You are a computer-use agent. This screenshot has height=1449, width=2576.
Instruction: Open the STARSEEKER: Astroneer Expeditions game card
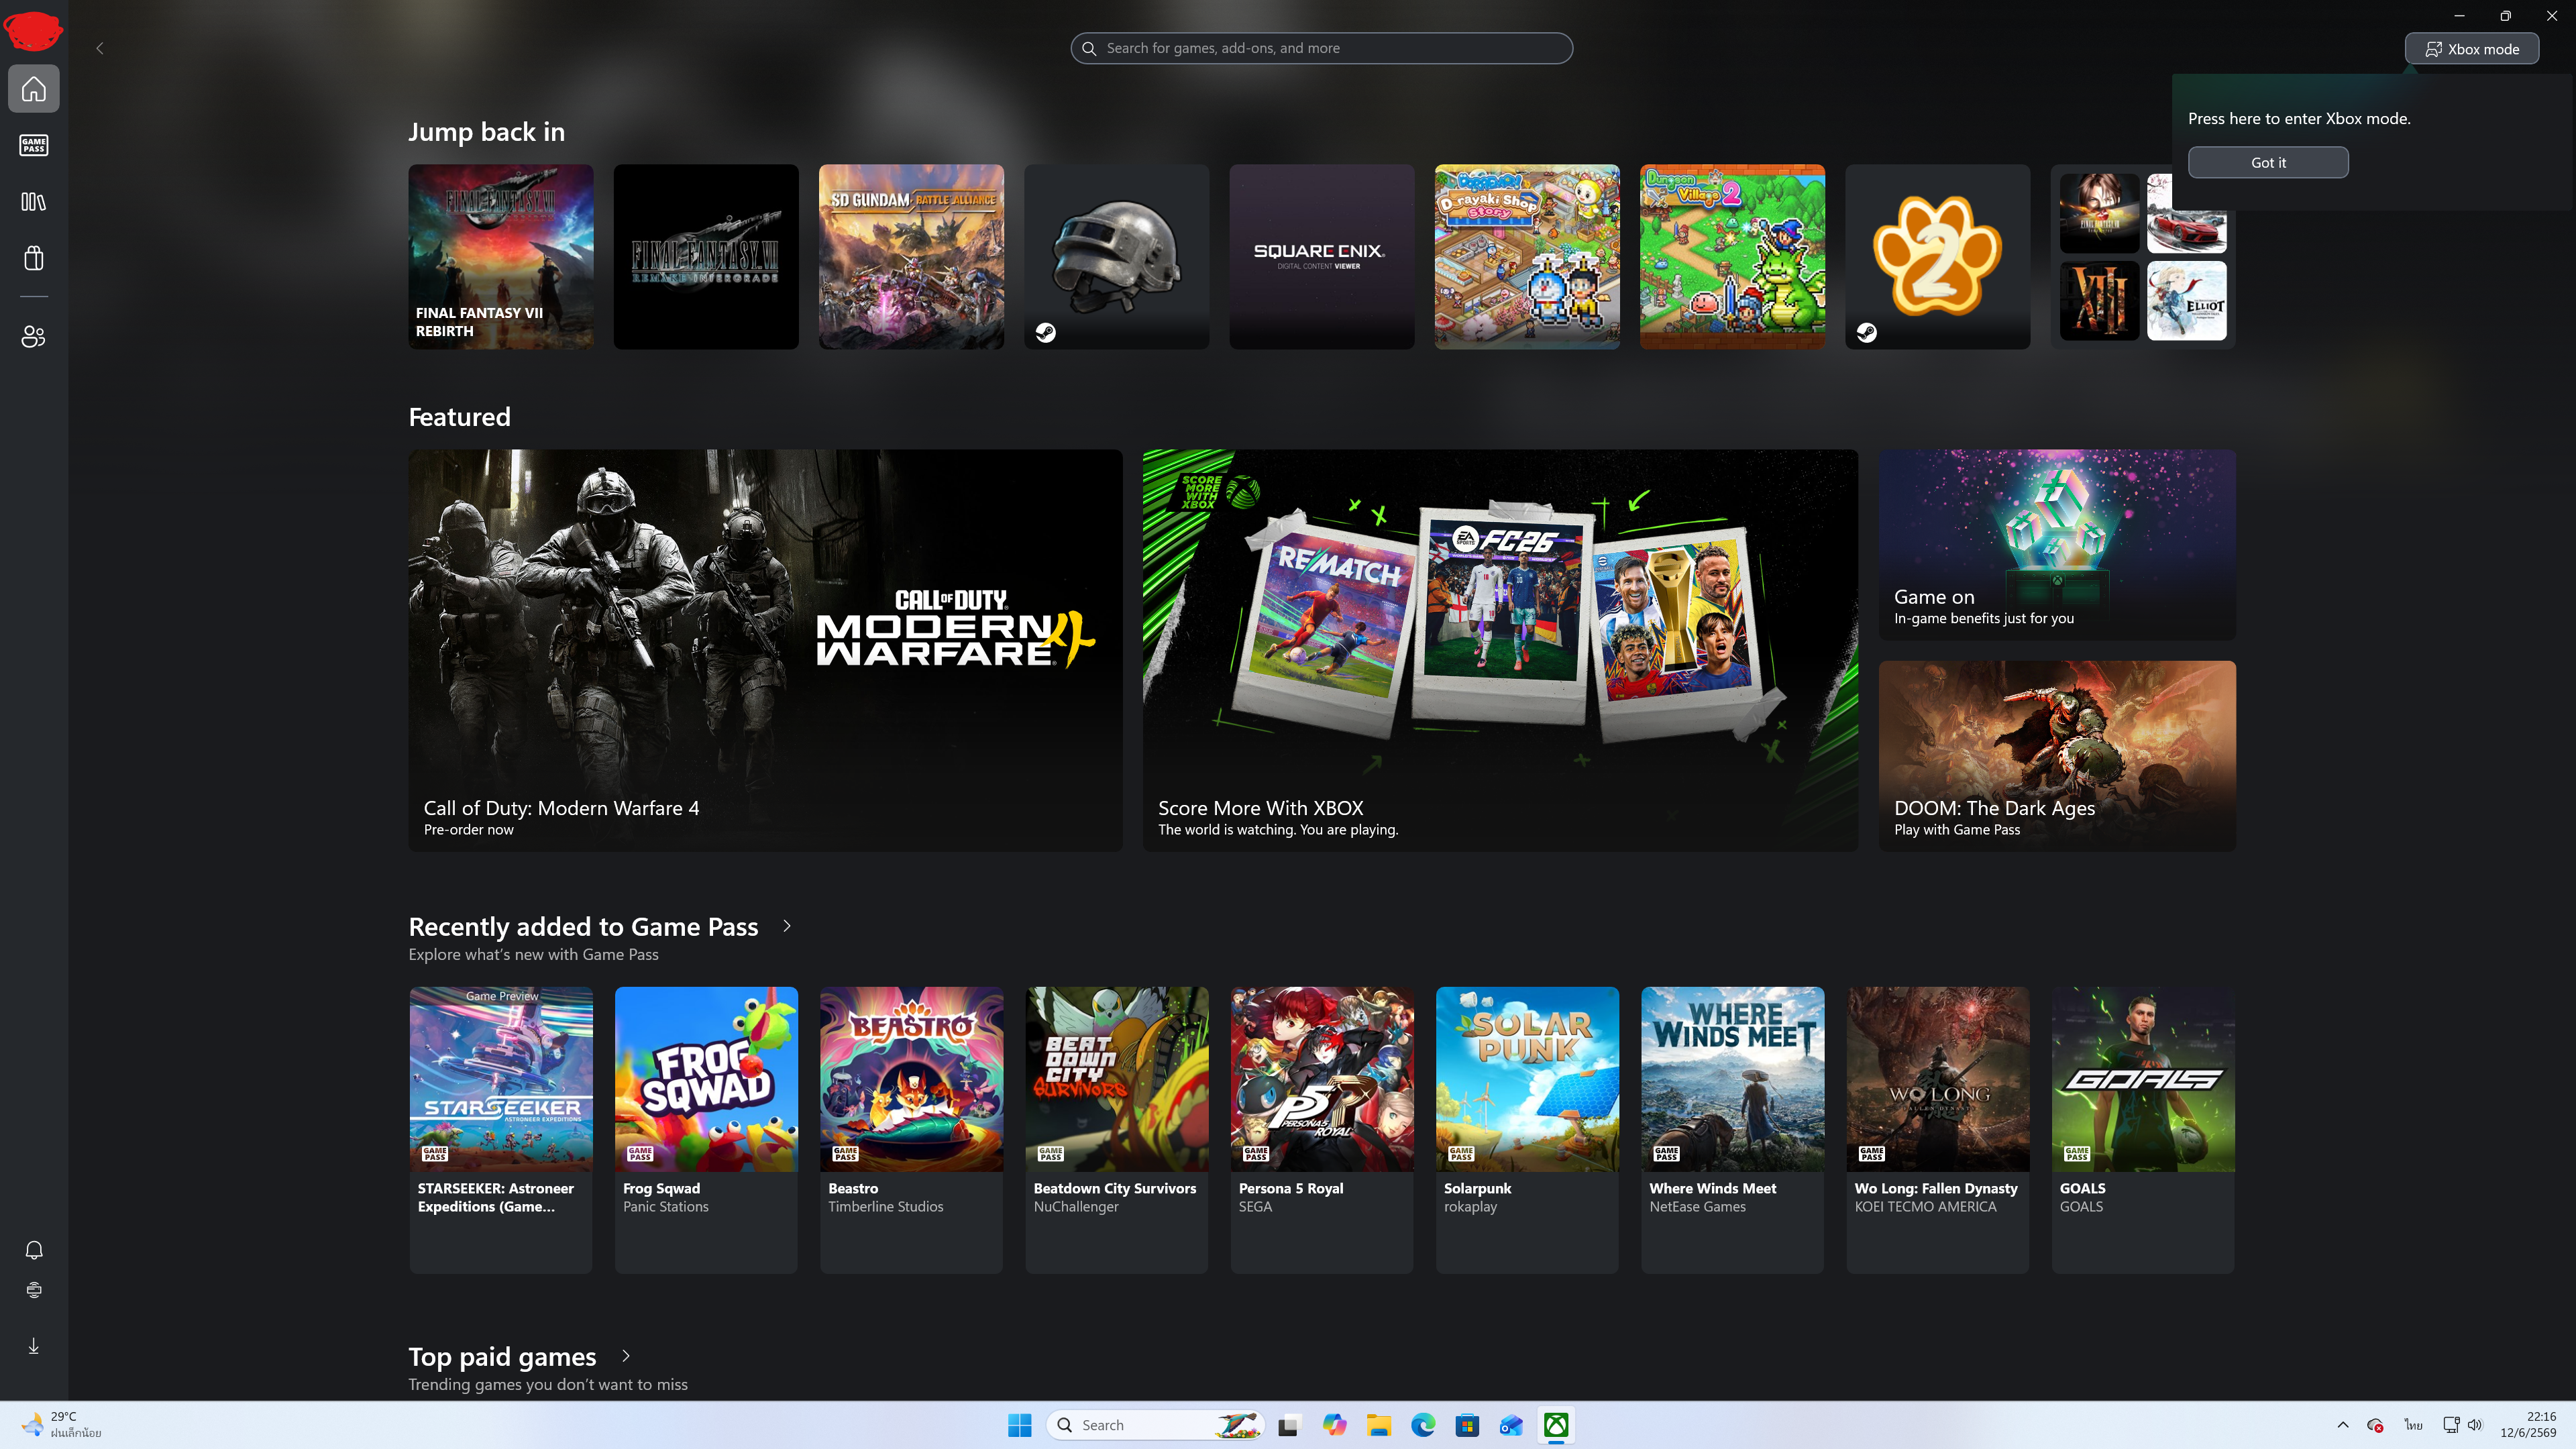[x=501, y=1130]
